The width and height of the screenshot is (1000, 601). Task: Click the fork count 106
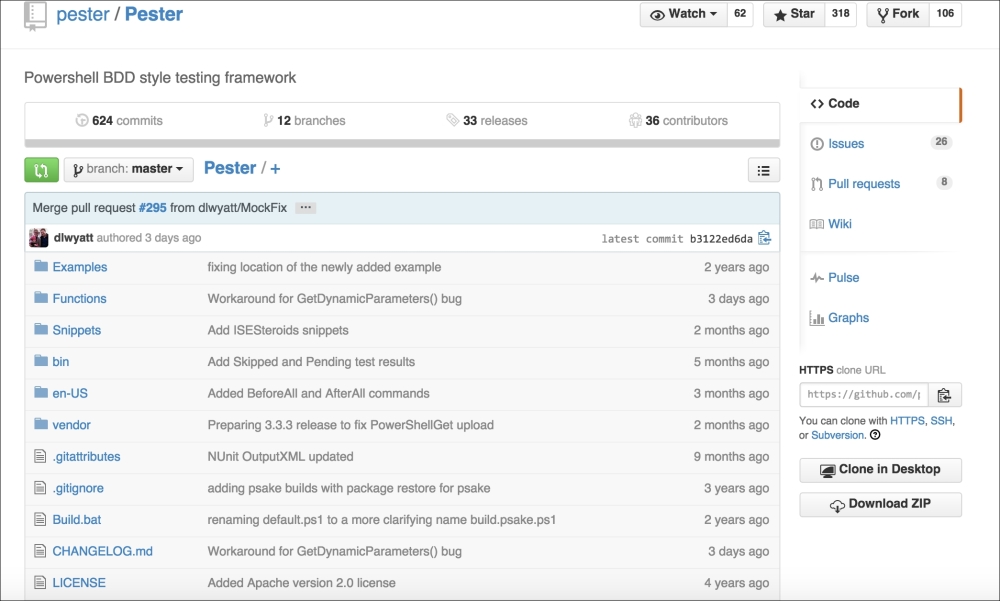(x=945, y=14)
